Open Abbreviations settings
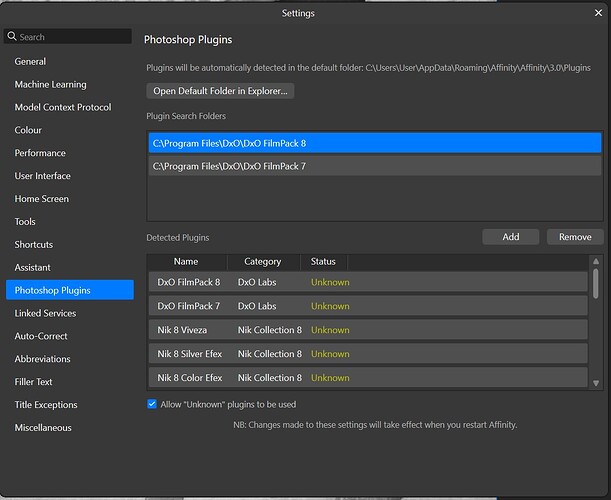This screenshot has height=500, width=611. click(42, 359)
